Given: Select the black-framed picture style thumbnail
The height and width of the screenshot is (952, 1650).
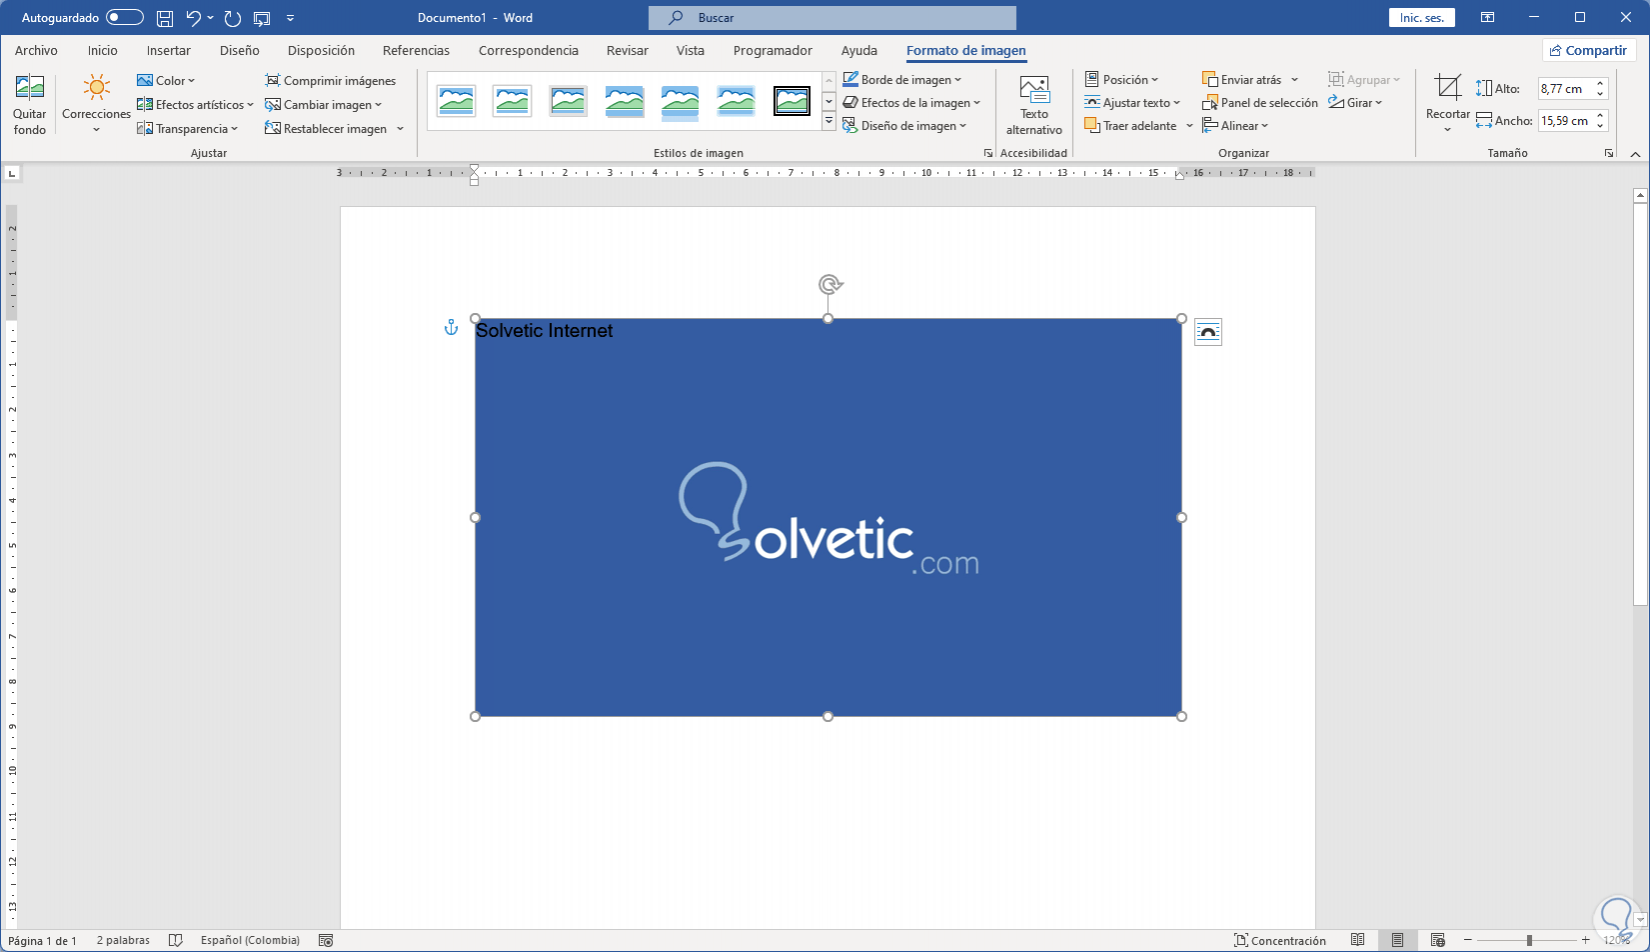Looking at the screenshot, I should click(x=792, y=100).
